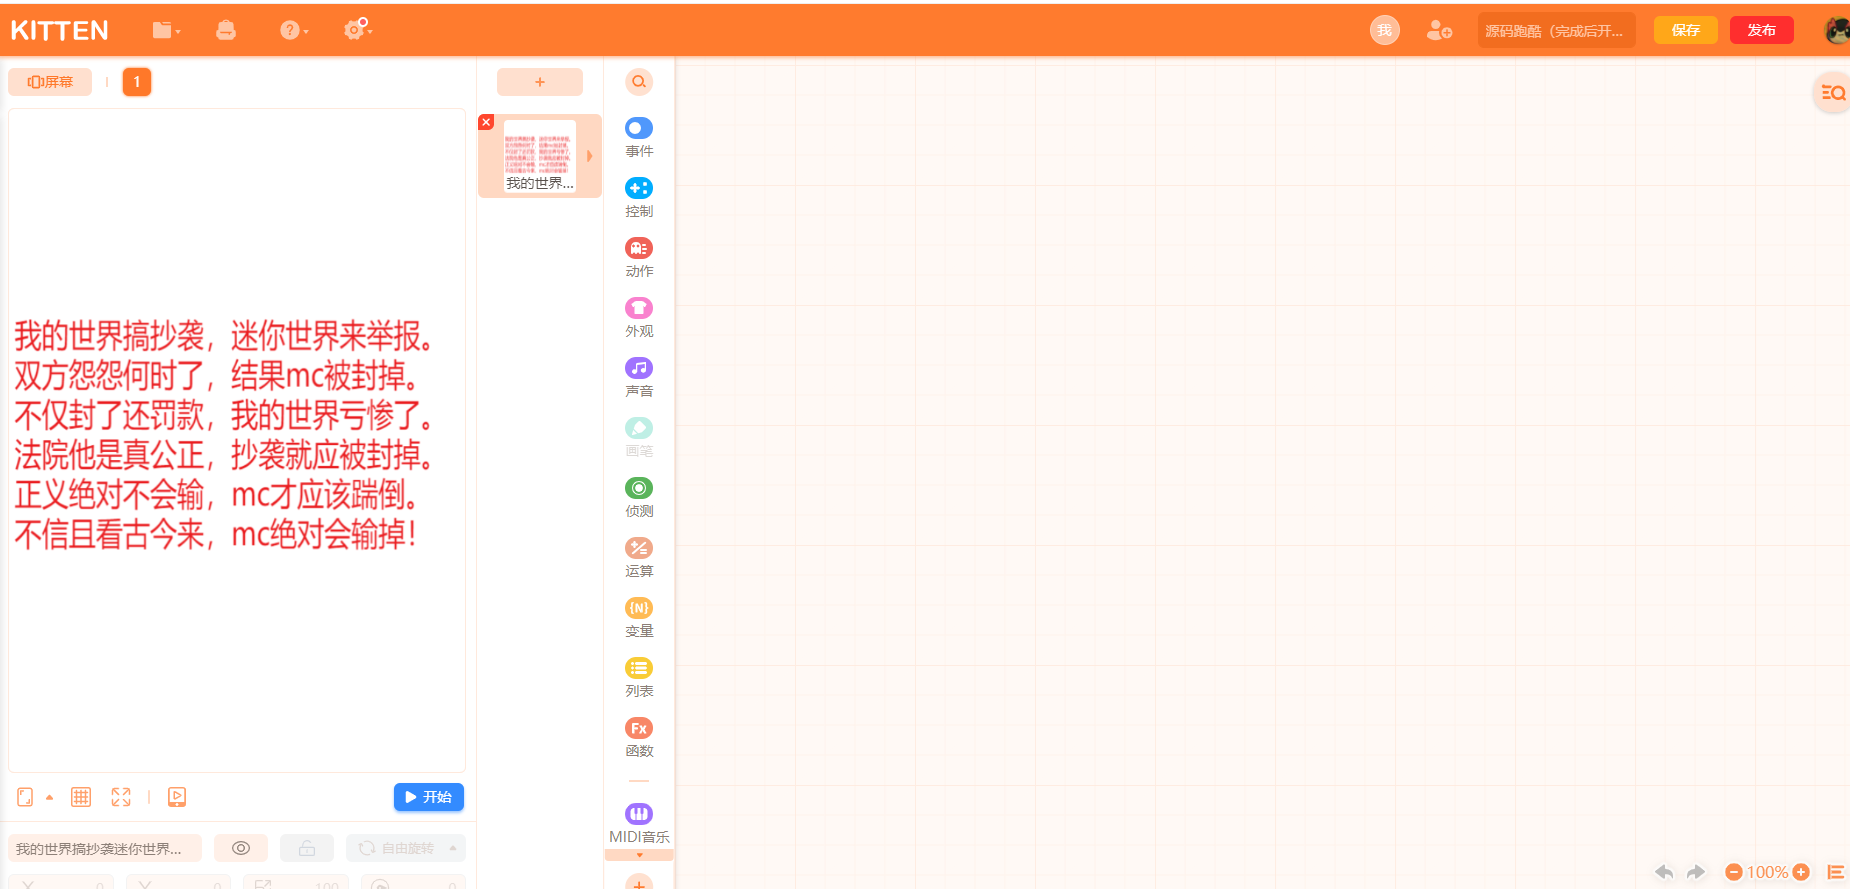Viewport: 1850px width, 889px height.
Task: Search blocks with the magnifier icon
Action: tap(639, 82)
